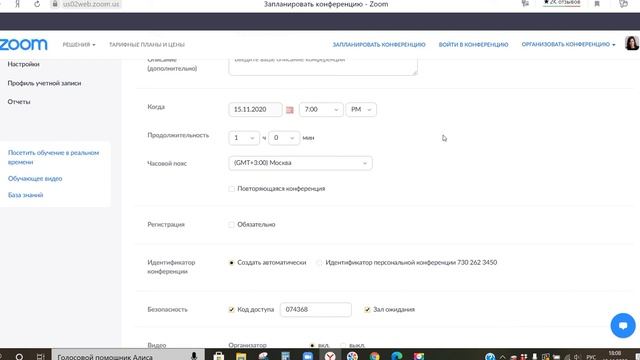Screen dimensions: 640x360
Task: Open Microsoft Store from the taskbar
Action: [x=219, y=356]
